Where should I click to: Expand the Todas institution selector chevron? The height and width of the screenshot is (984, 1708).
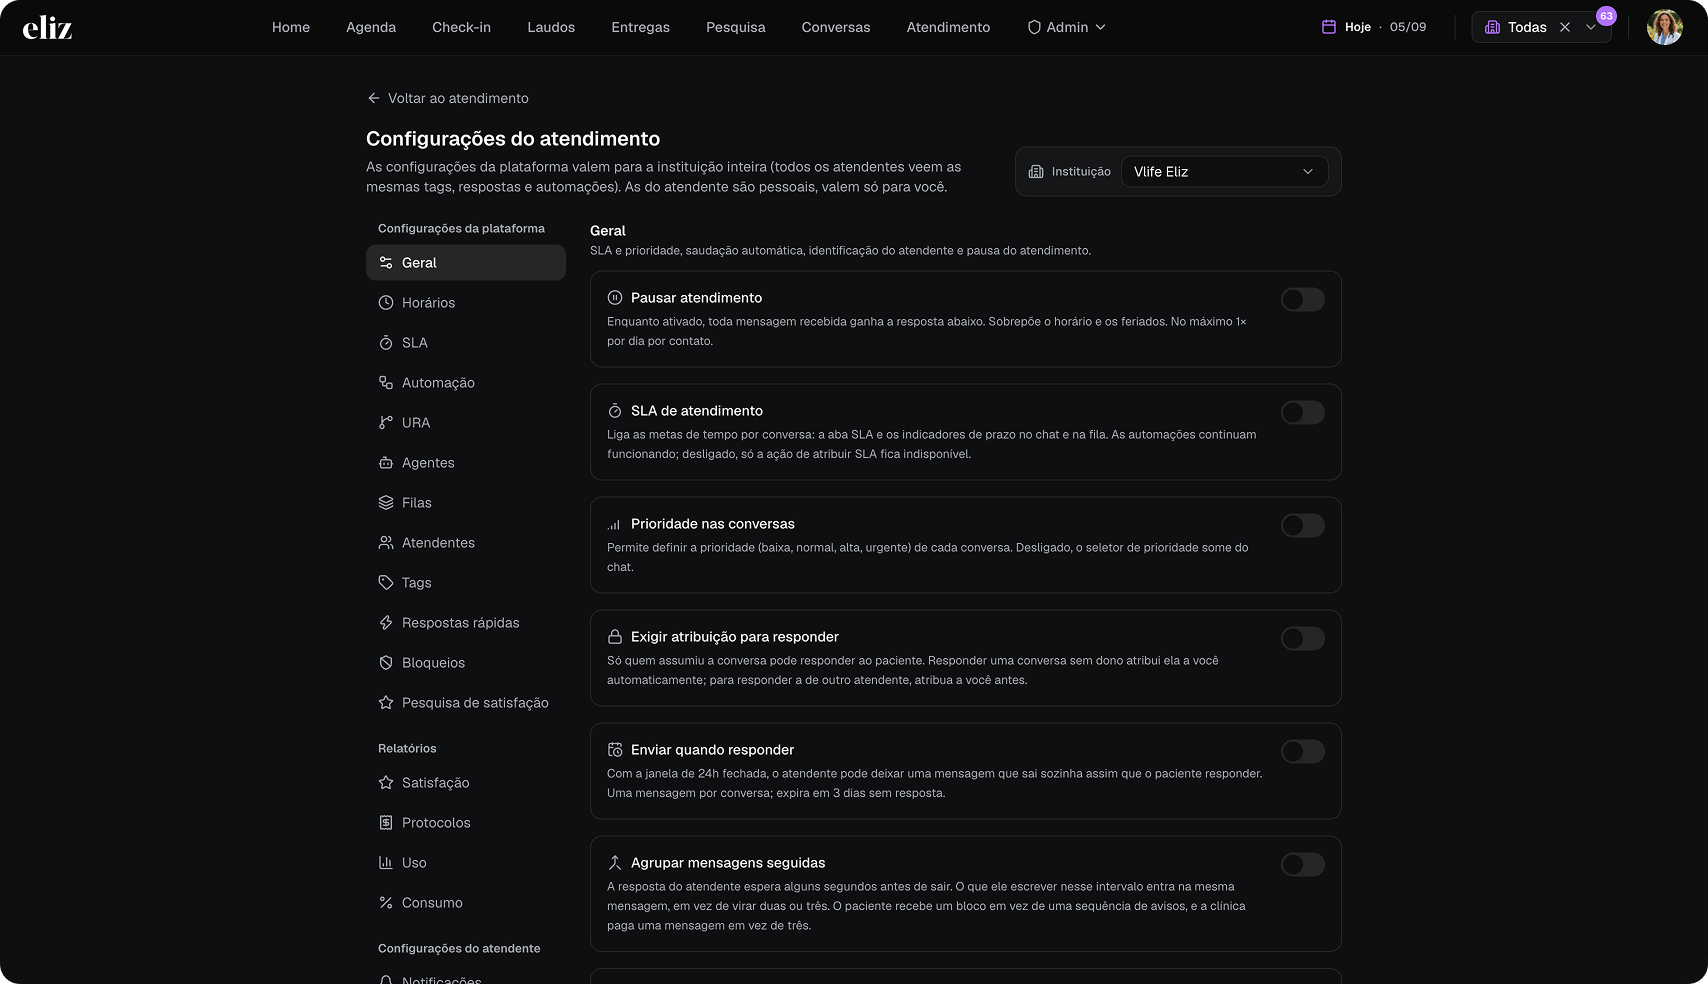point(1591,27)
